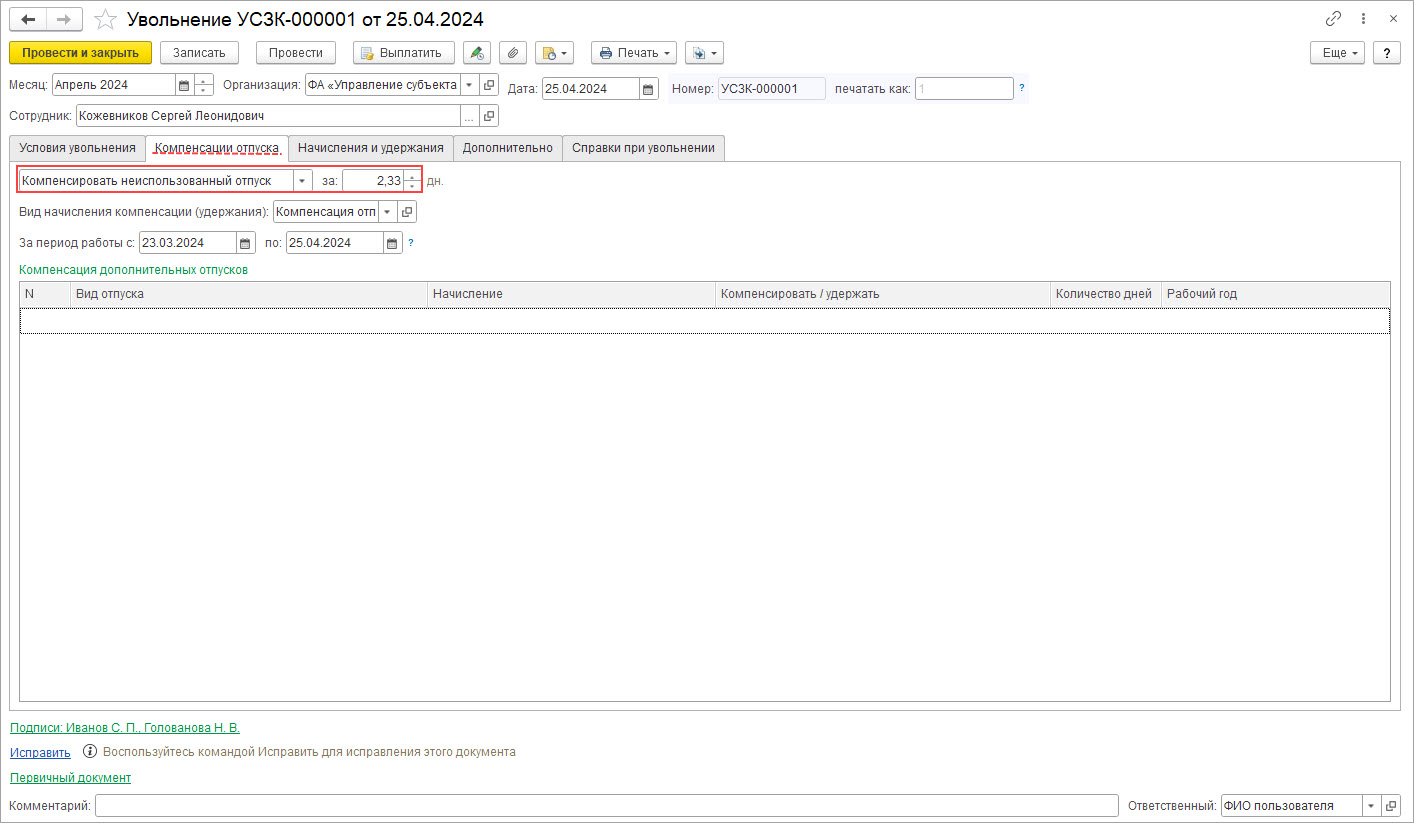Increase compensation days spinner up
This screenshot has height=823, width=1414.
tap(412, 176)
